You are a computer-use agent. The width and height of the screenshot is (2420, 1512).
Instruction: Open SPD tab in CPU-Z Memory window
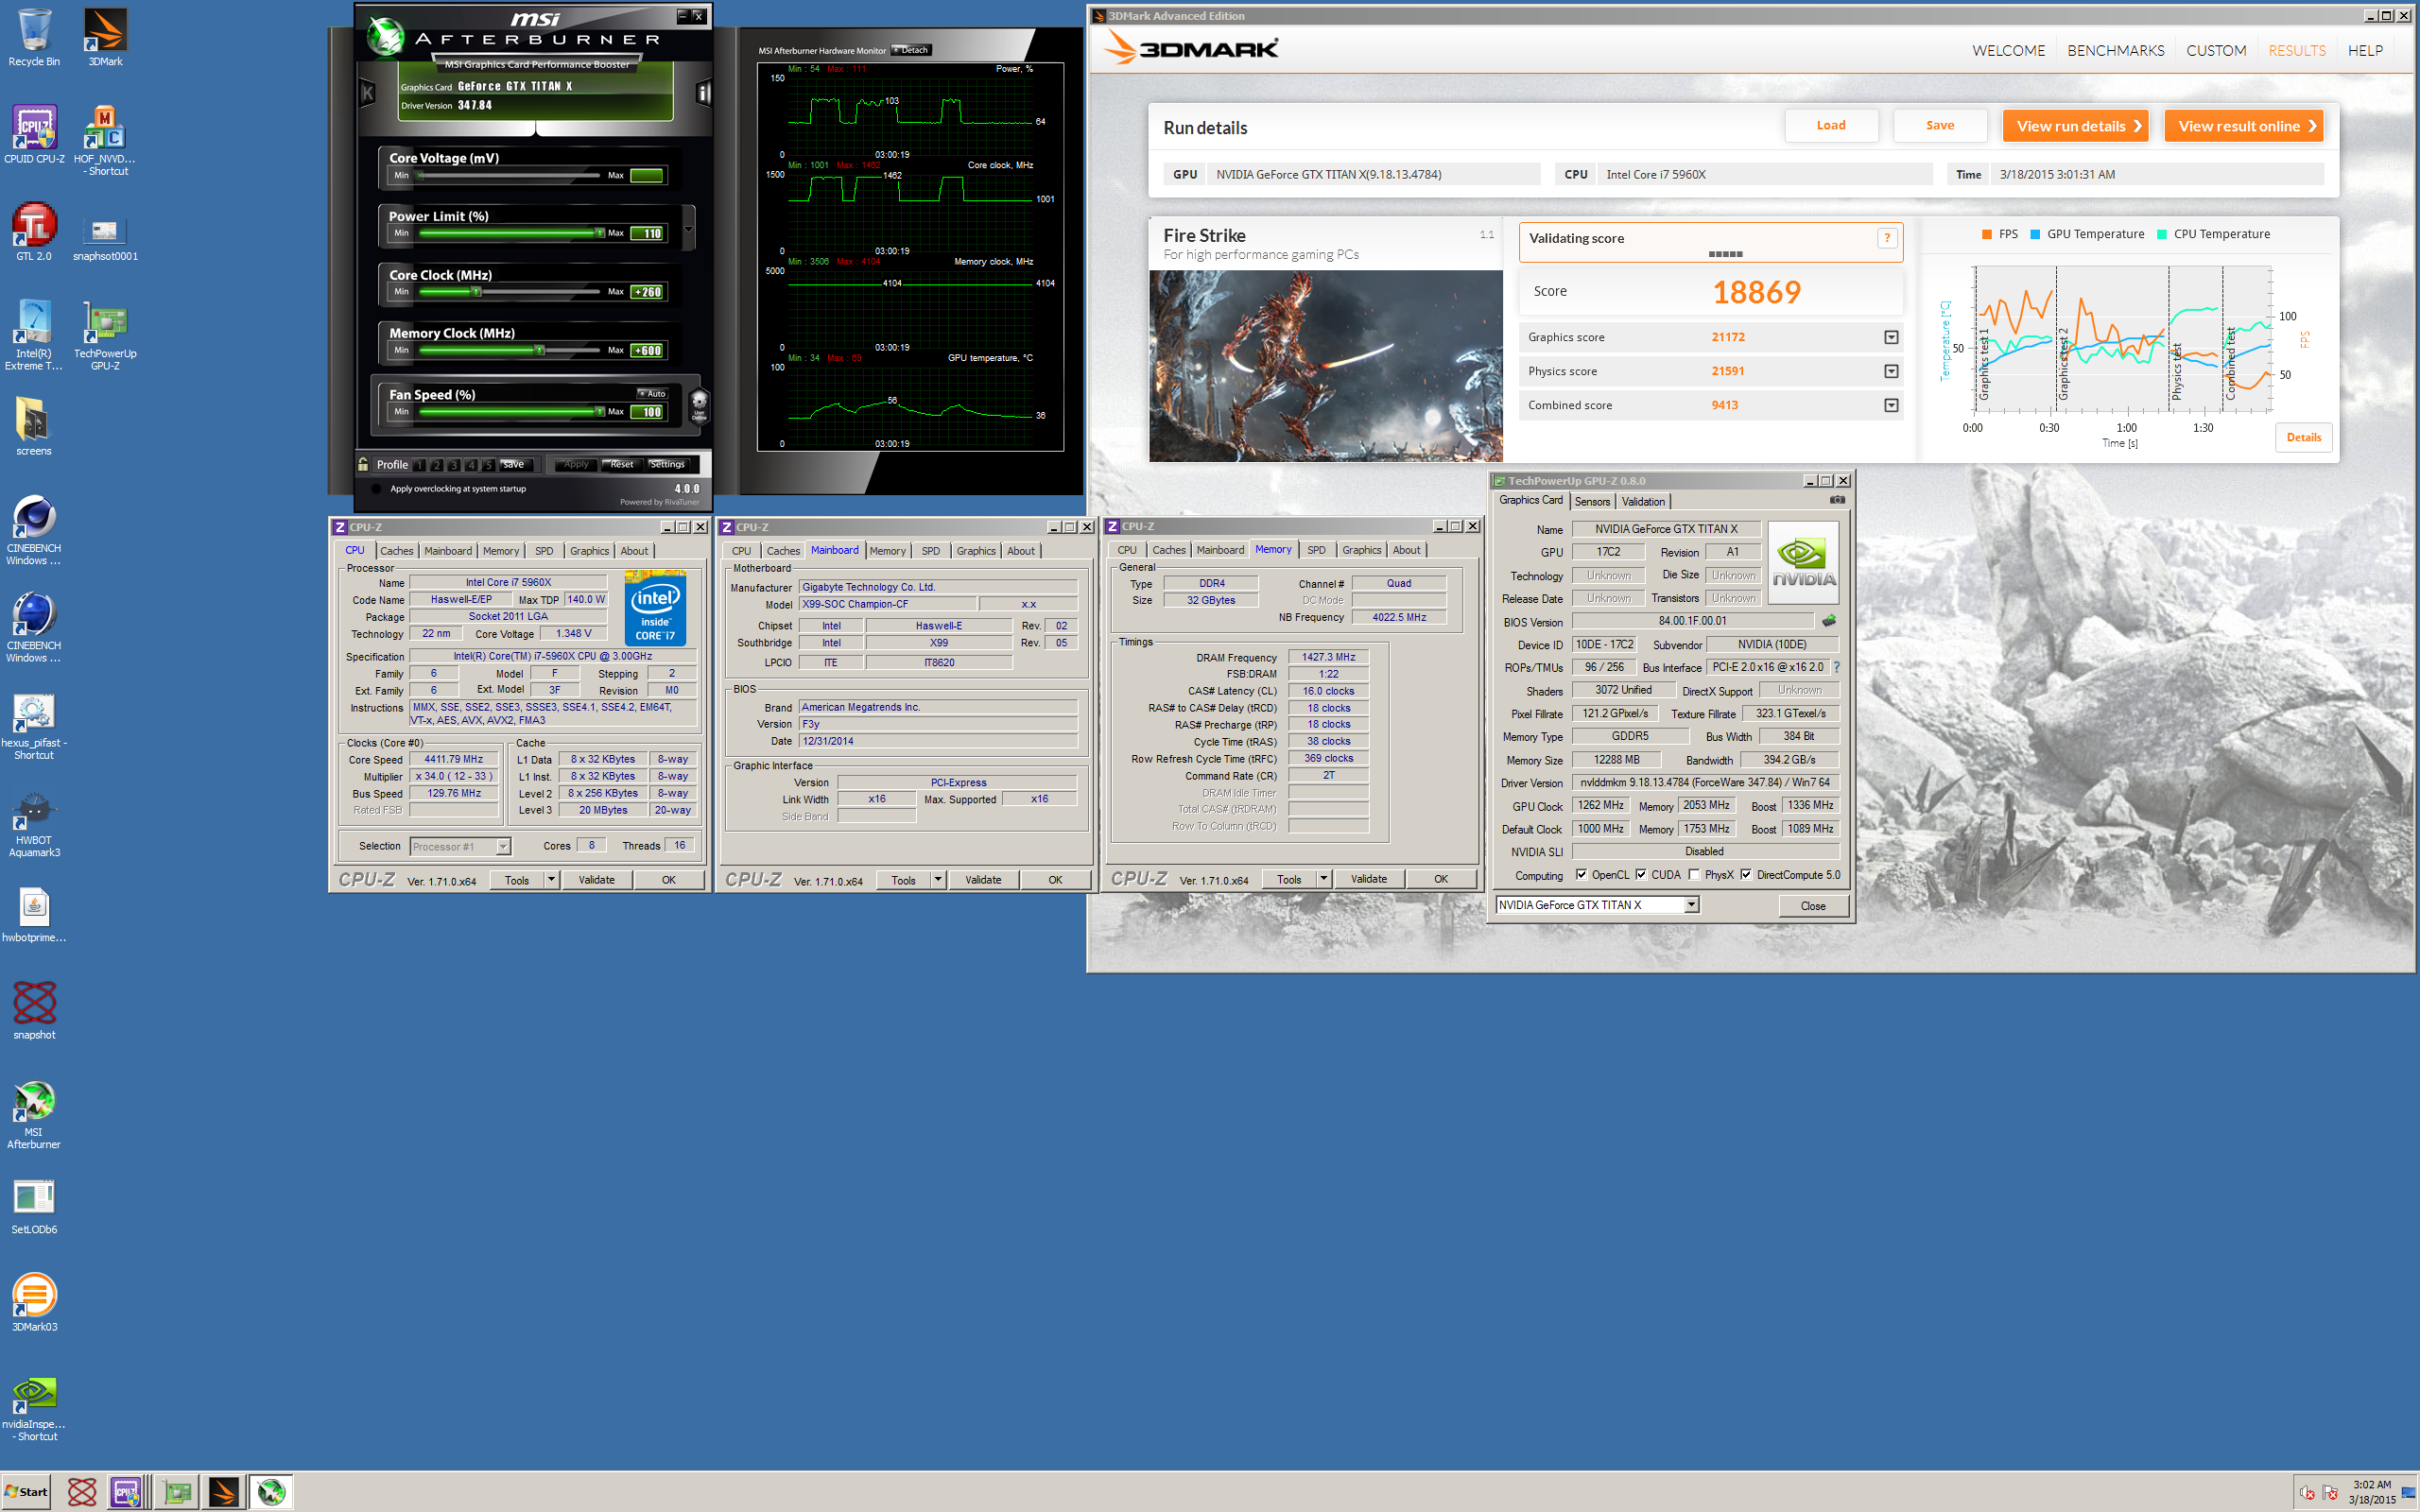click(1316, 550)
